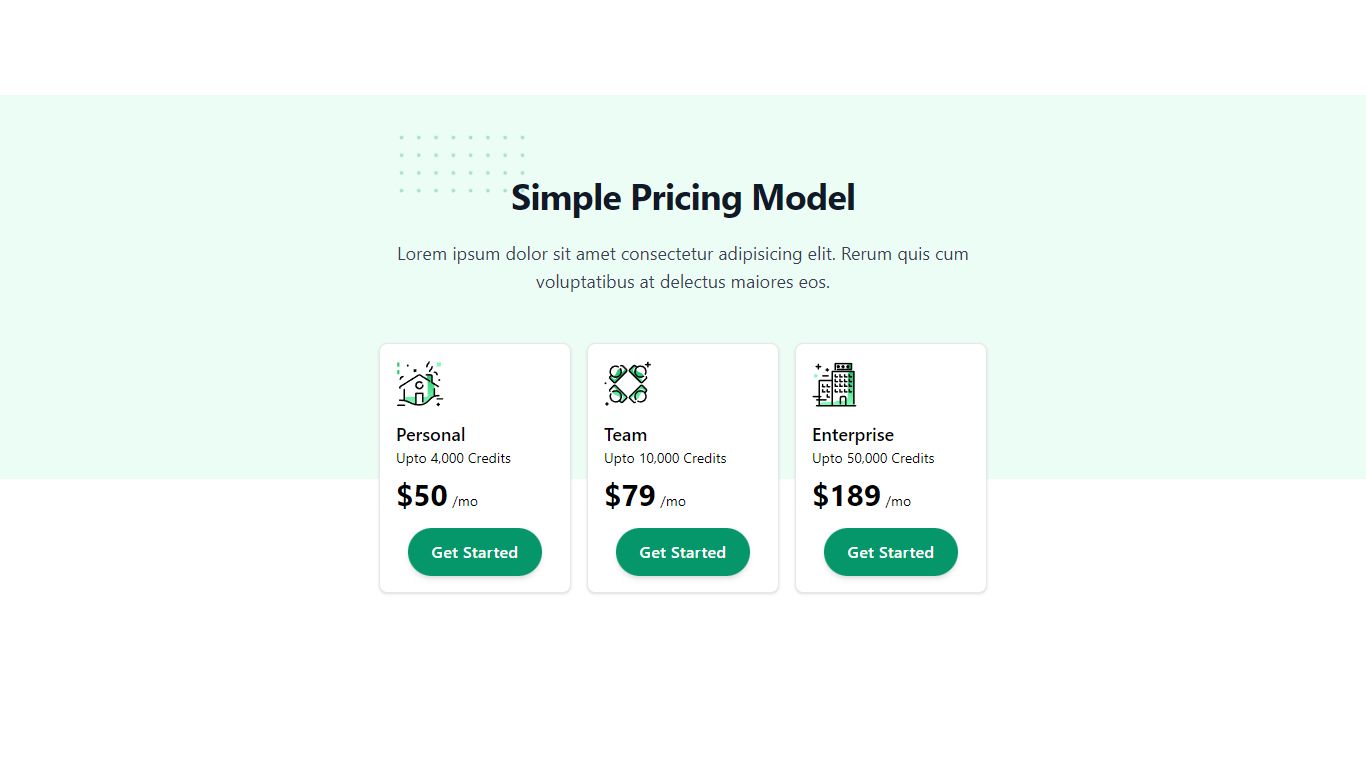The width and height of the screenshot is (1366, 768).
Task: Click the $79 price text
Action: (x=629, y=495)
